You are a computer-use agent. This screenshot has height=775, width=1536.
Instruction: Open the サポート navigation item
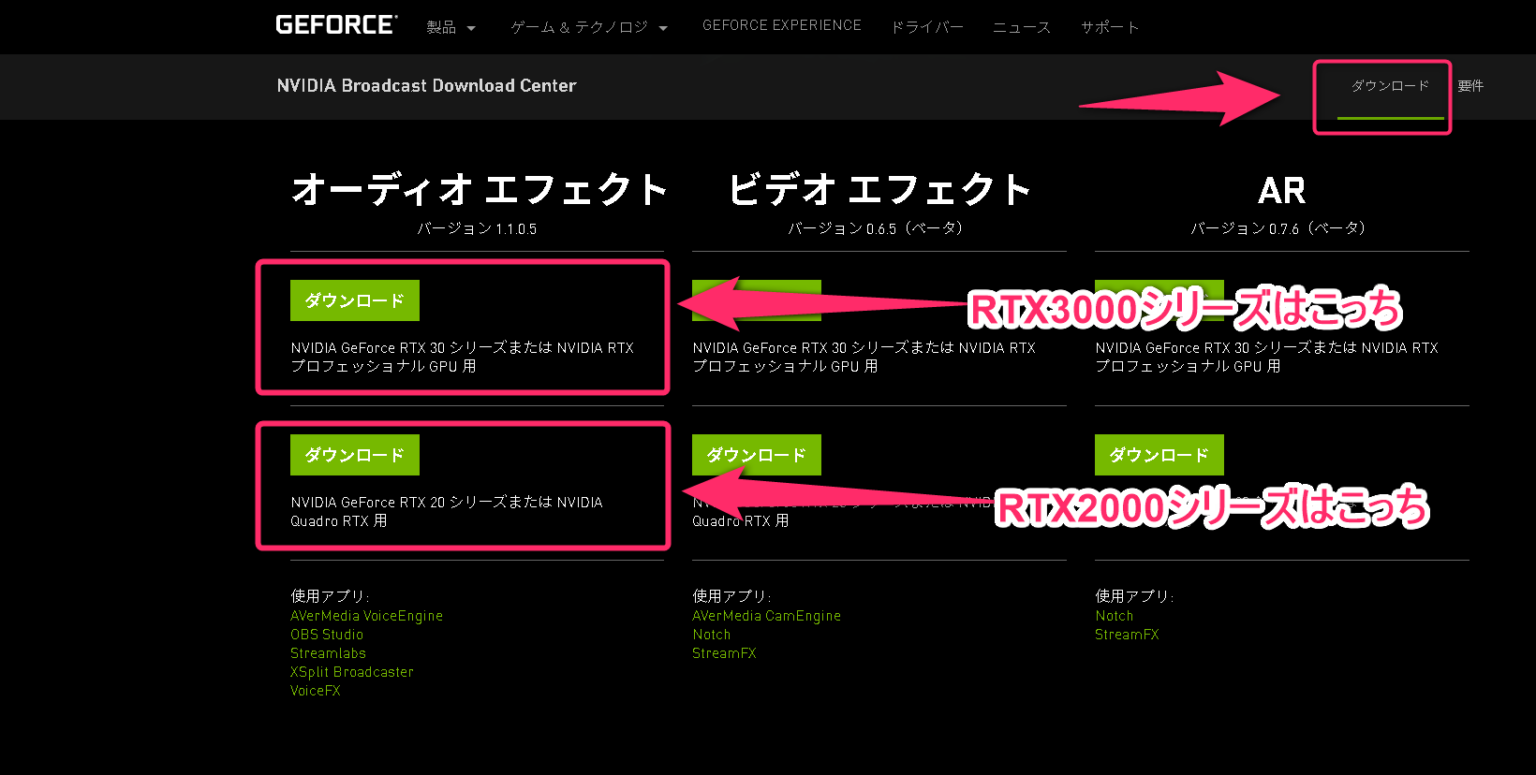click(x=1110, y=28)
